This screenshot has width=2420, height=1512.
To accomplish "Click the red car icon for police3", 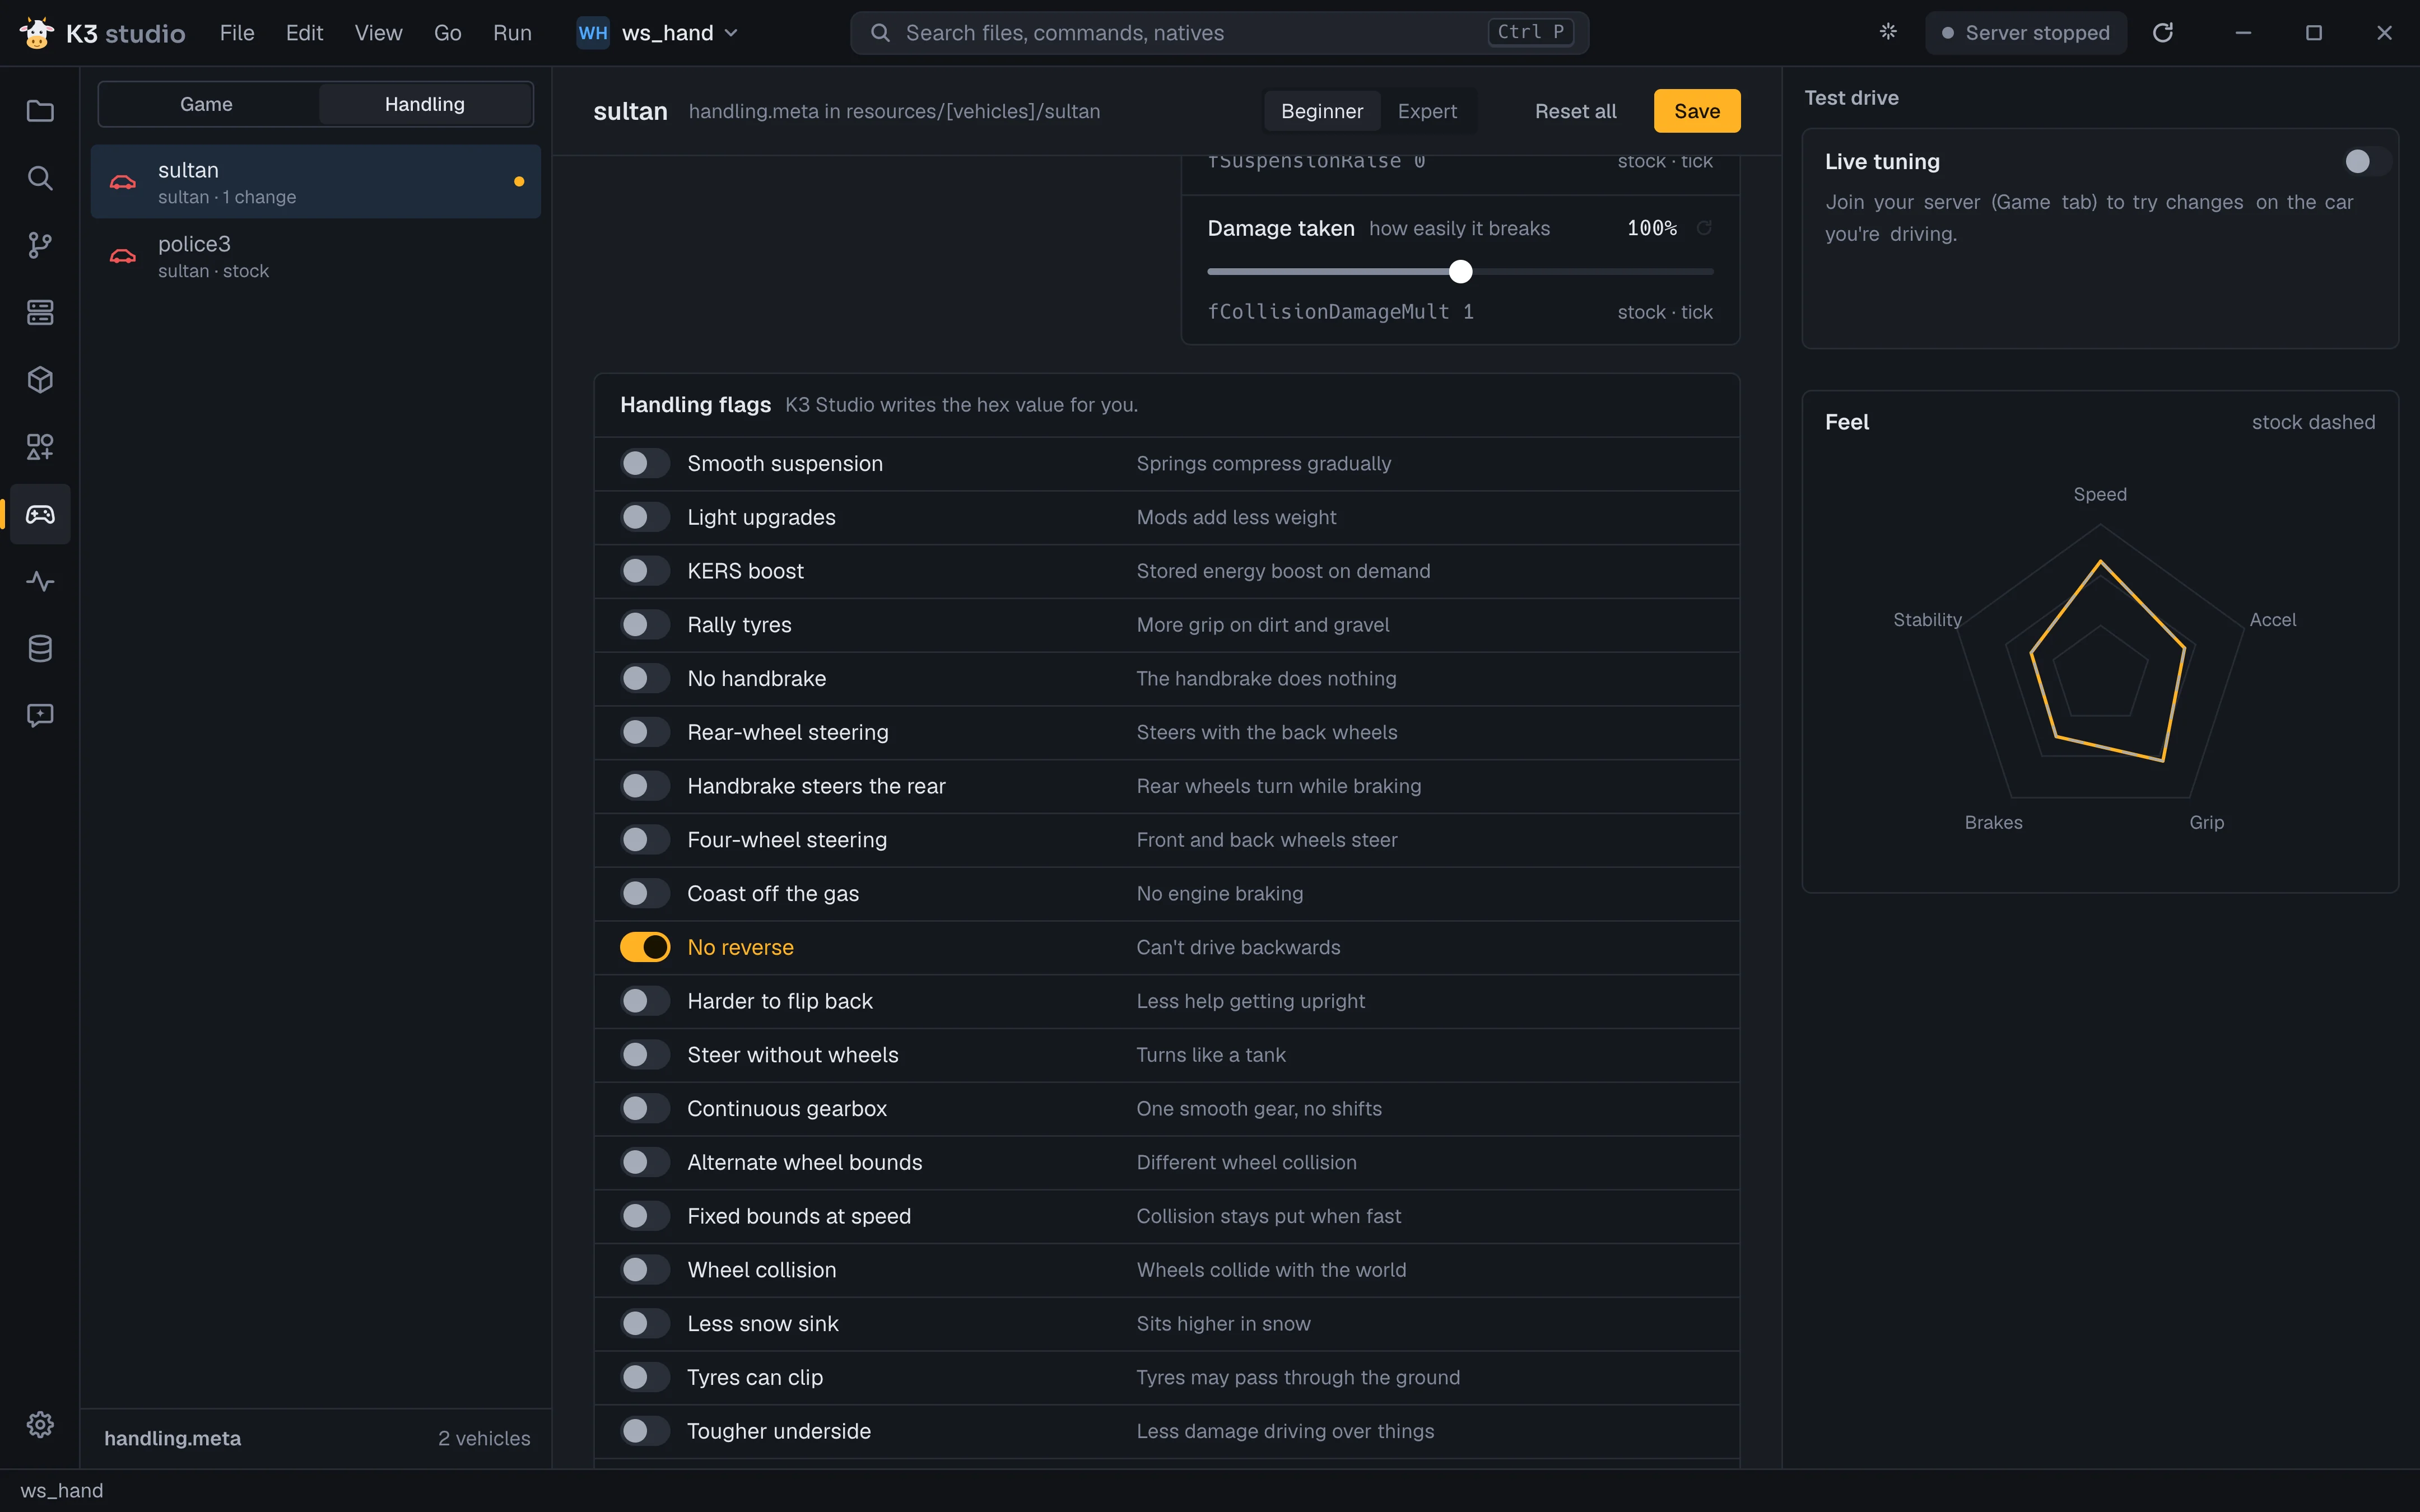I will [x=123, y=256].
